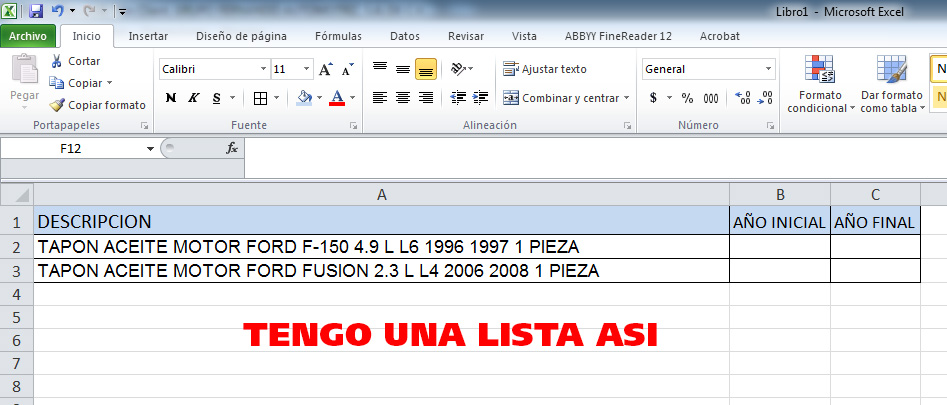Click Increase decimals icon
Image resolution: width=947 pixels, height=405 pixels.
pyautogui.click(x=743, y=98)
